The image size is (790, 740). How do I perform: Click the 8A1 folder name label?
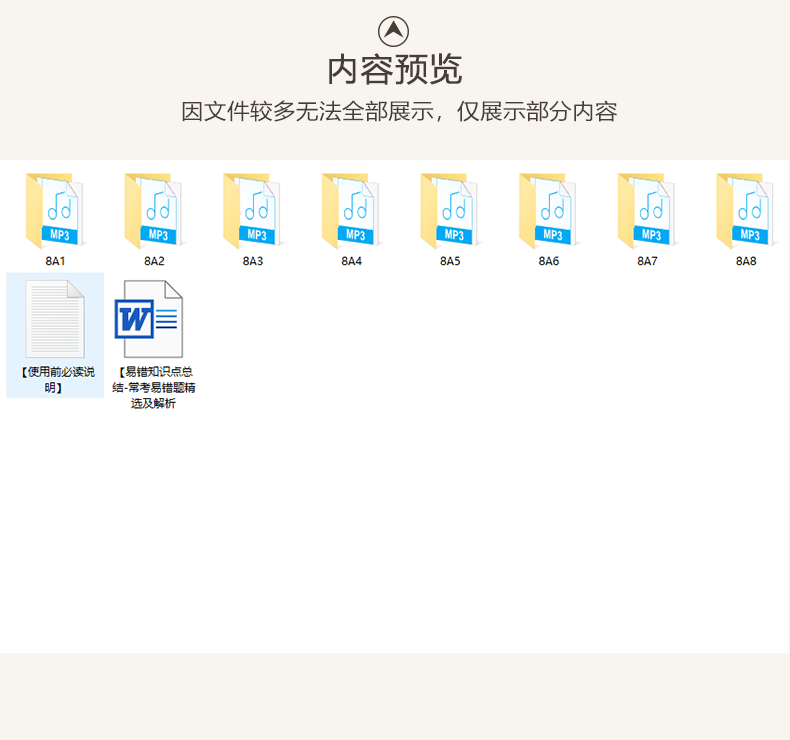55,261
